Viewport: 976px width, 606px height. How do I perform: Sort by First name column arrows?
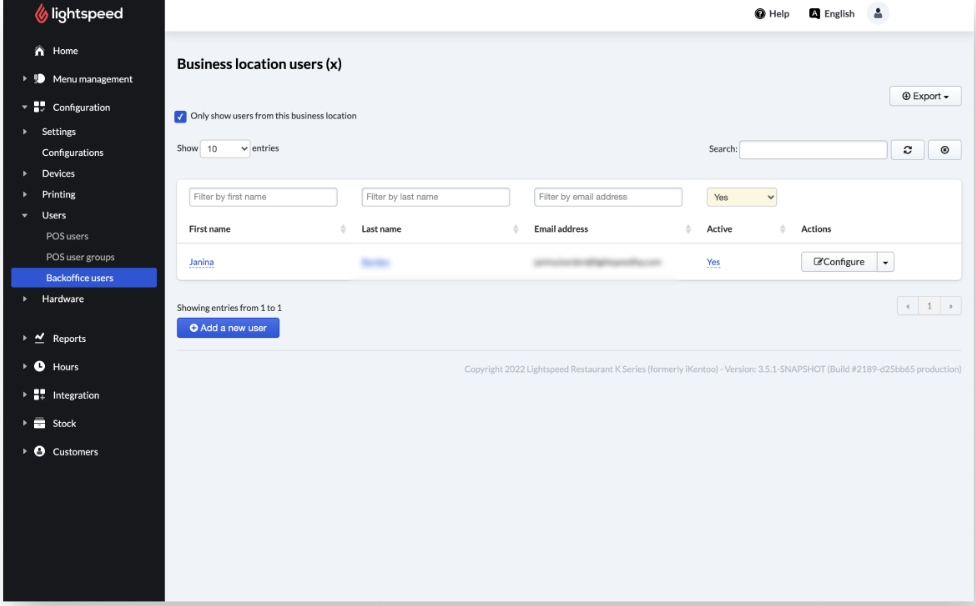[x=343, y=230]
